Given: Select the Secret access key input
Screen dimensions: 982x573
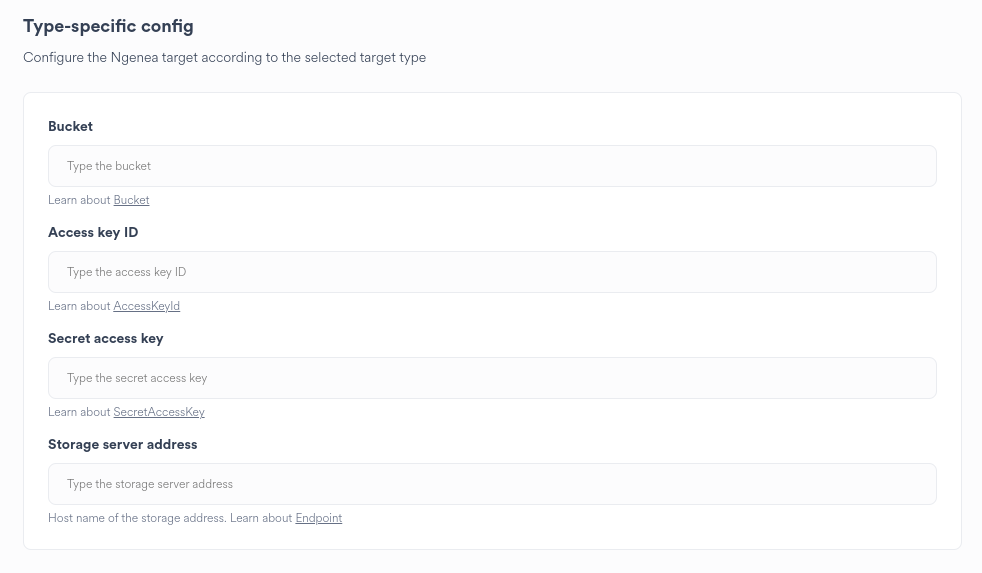Looking at the screenshot, I should click(492, 378).
